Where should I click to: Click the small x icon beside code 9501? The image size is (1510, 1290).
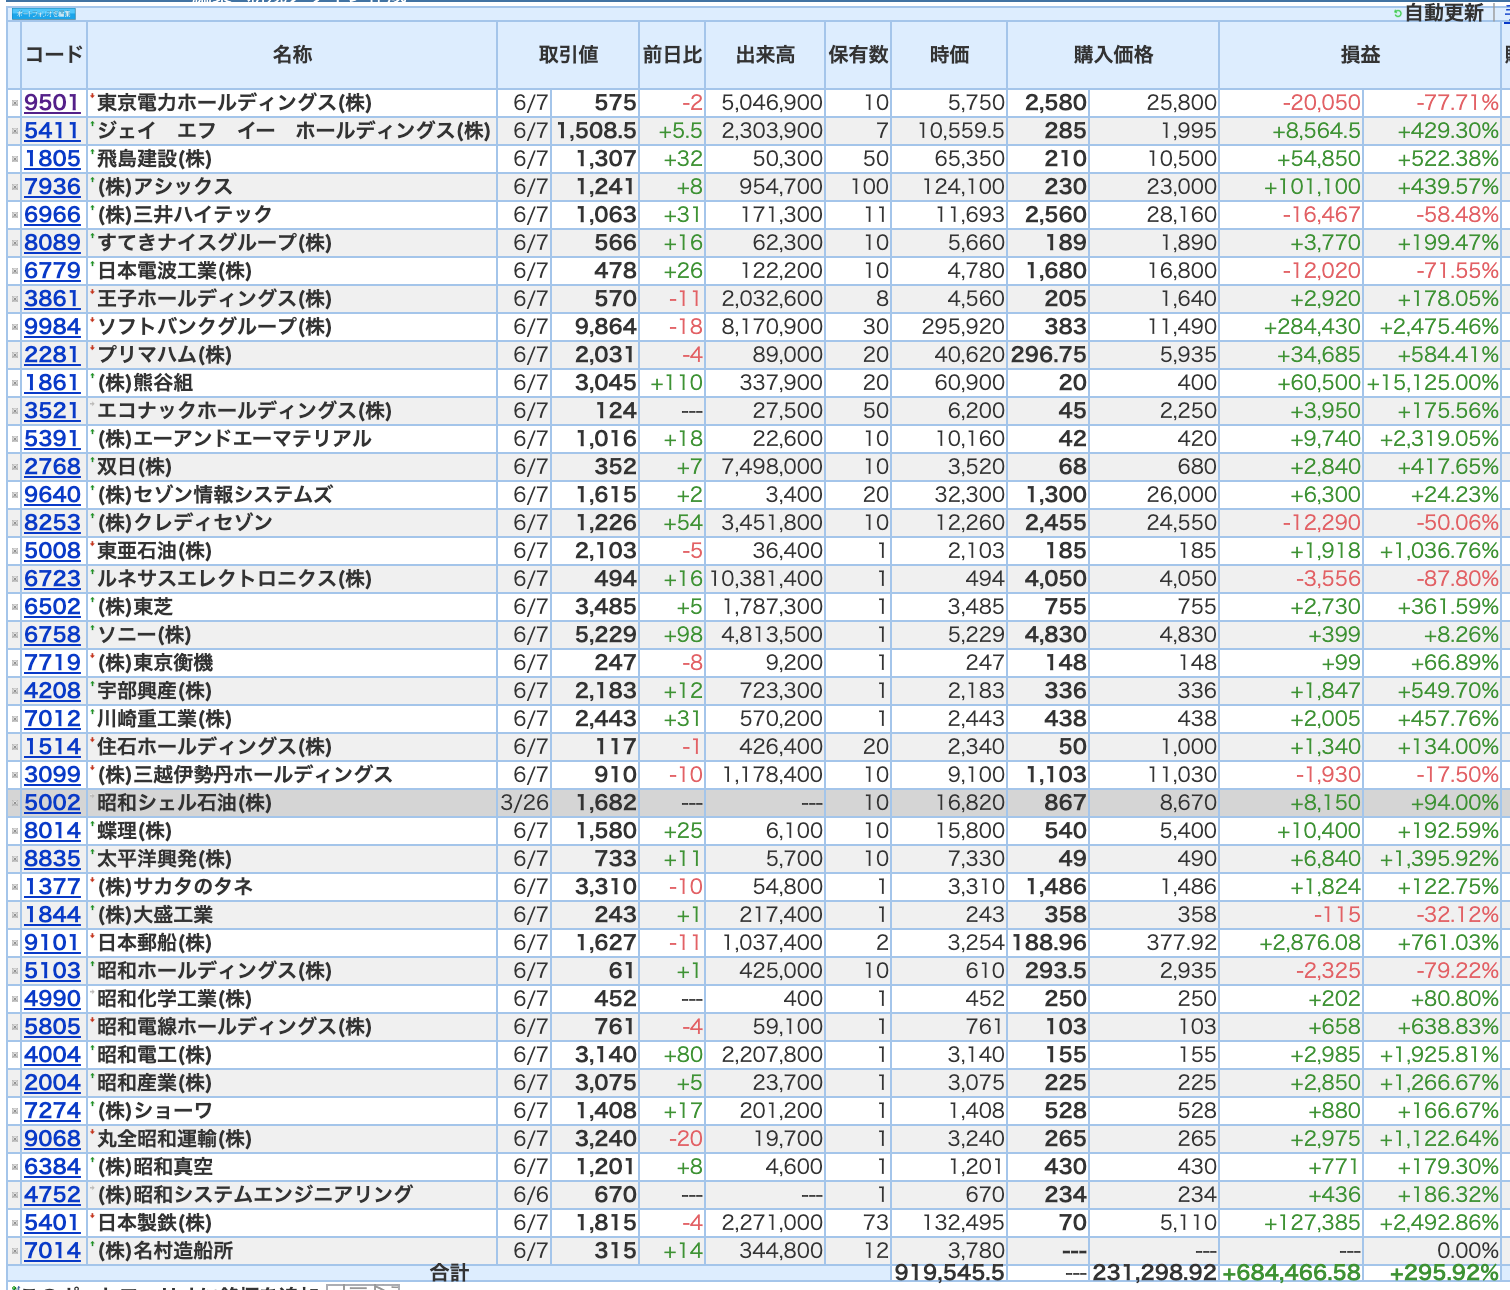pos(15,103)
